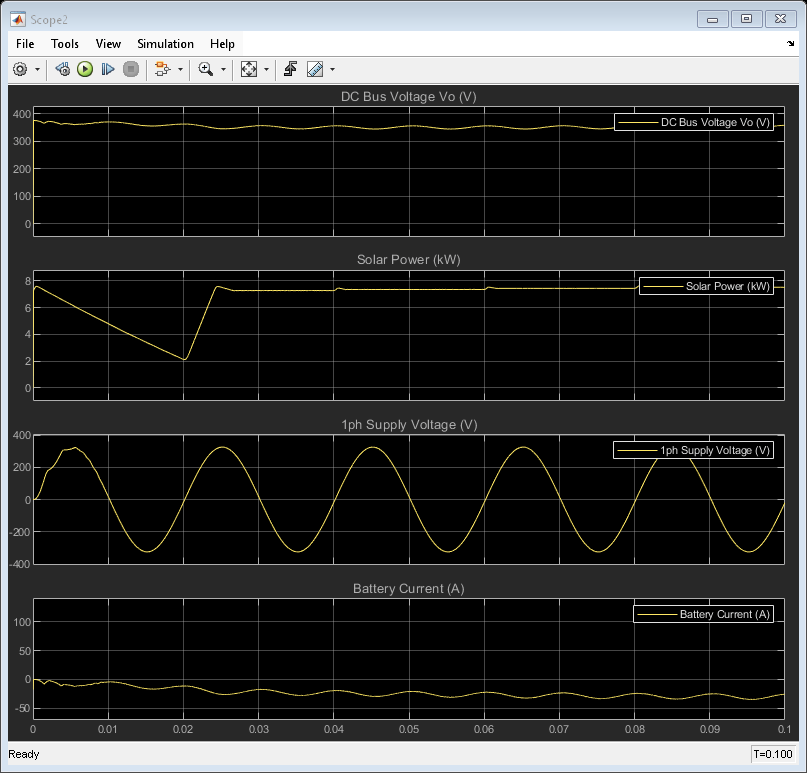The image size is (807, 773).
Task: Open the Triggers tool icon
Action: click(290, 69)
